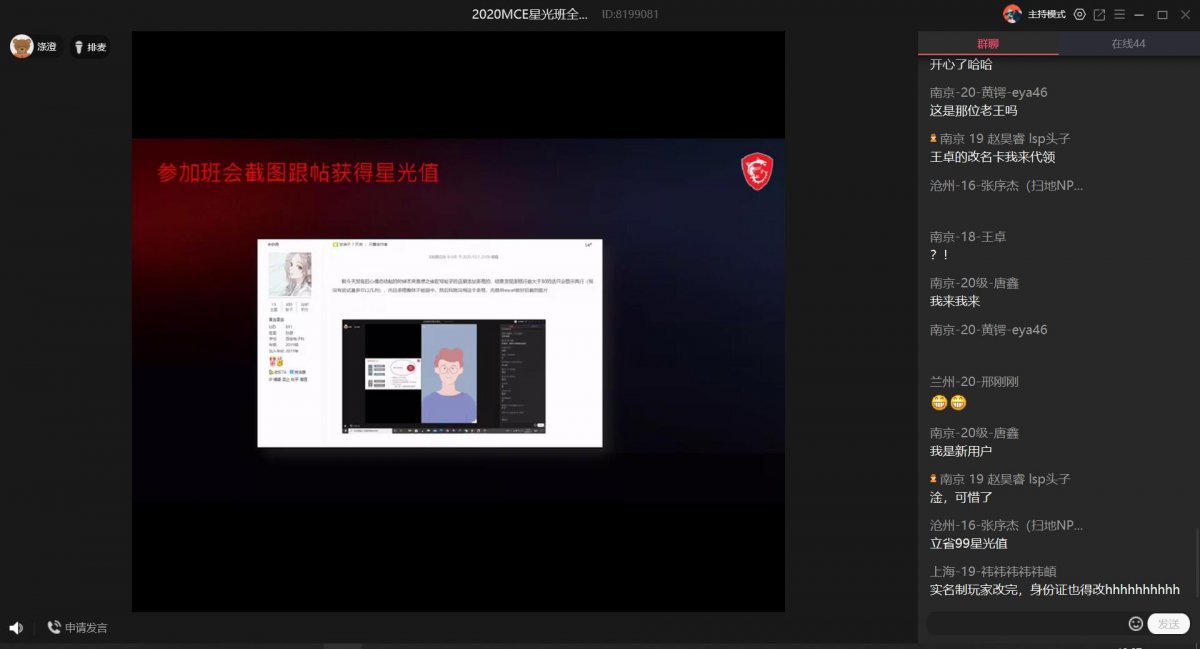Open the three-line menu in title bar
Screen dimensions: 1200x649
1119,14
